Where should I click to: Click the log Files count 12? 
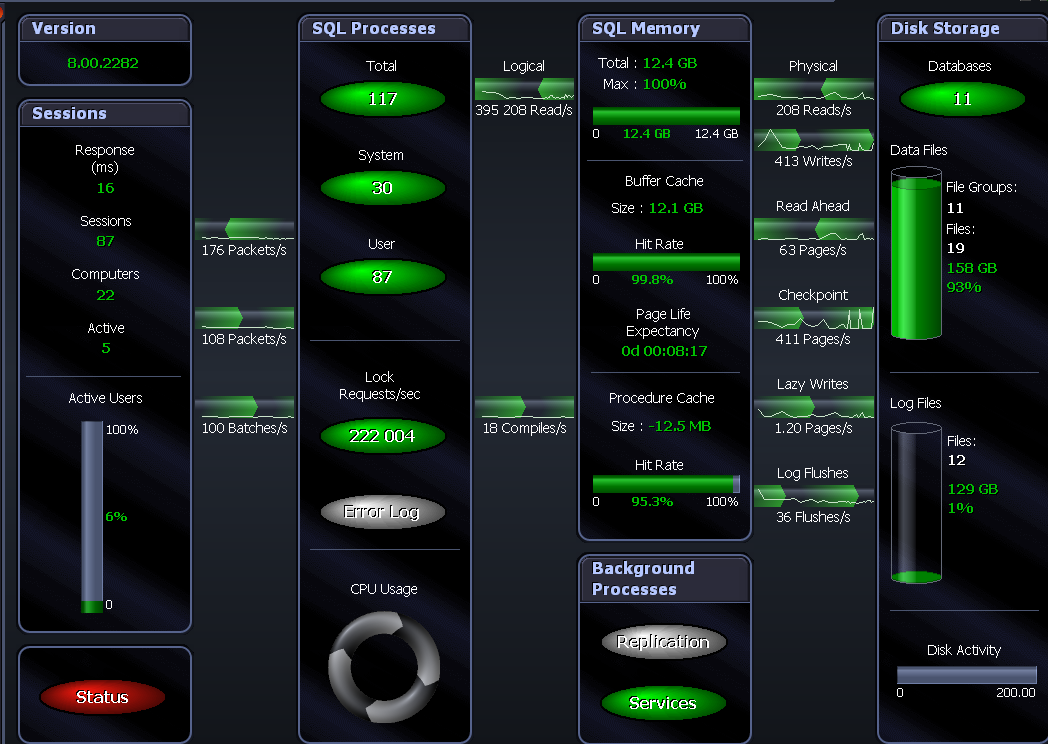956,460
